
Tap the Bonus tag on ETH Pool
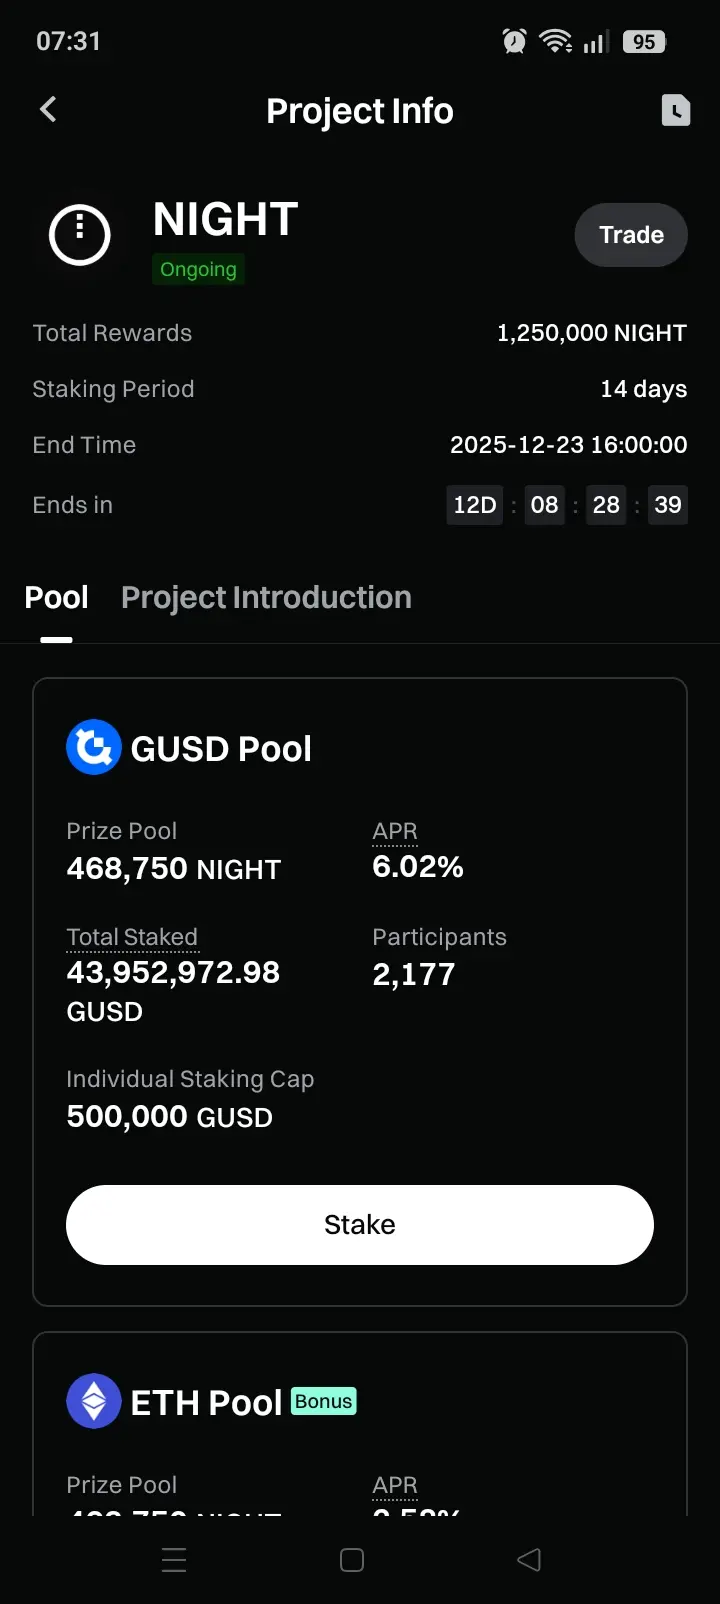(324, 1401)
